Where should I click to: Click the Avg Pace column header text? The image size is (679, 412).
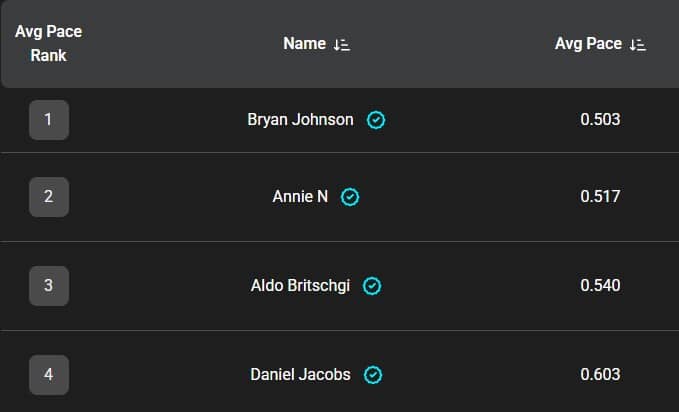click(589, 44)
